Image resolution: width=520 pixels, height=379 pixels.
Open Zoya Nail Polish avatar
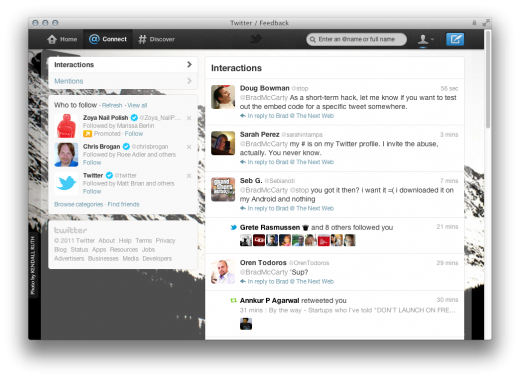pos(66,126)
